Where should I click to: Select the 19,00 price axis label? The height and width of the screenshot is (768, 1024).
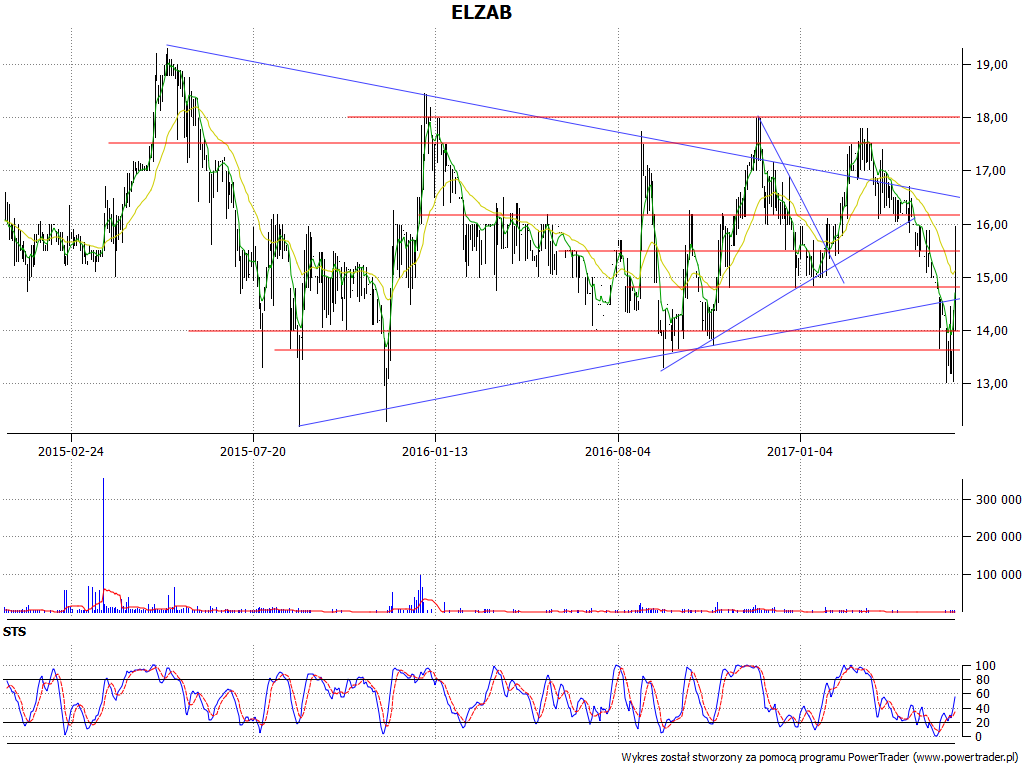coord(991,65)
